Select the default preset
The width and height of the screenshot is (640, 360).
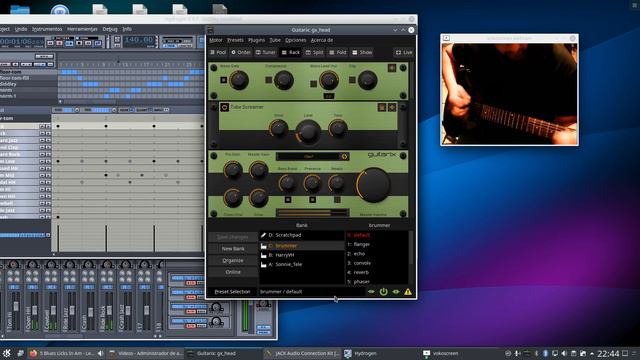[x=377, y=235]
